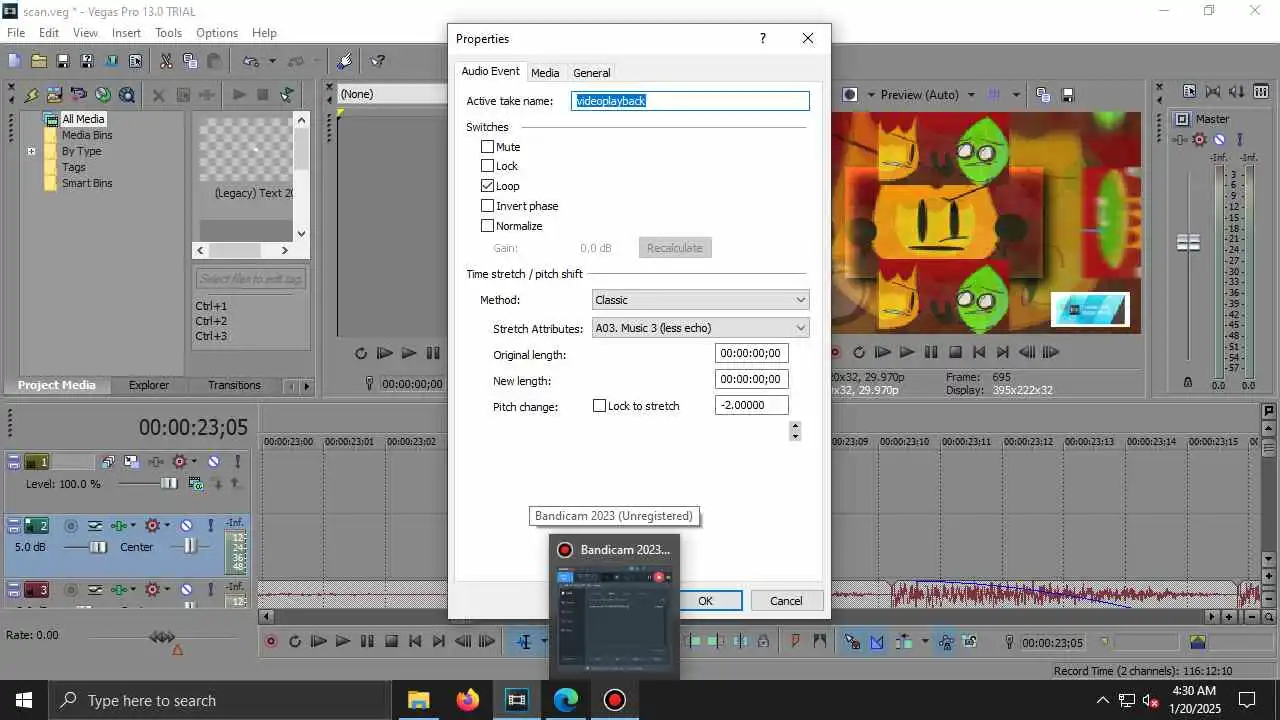Click the Rate scrub slider handle

[x=162, y=637]
